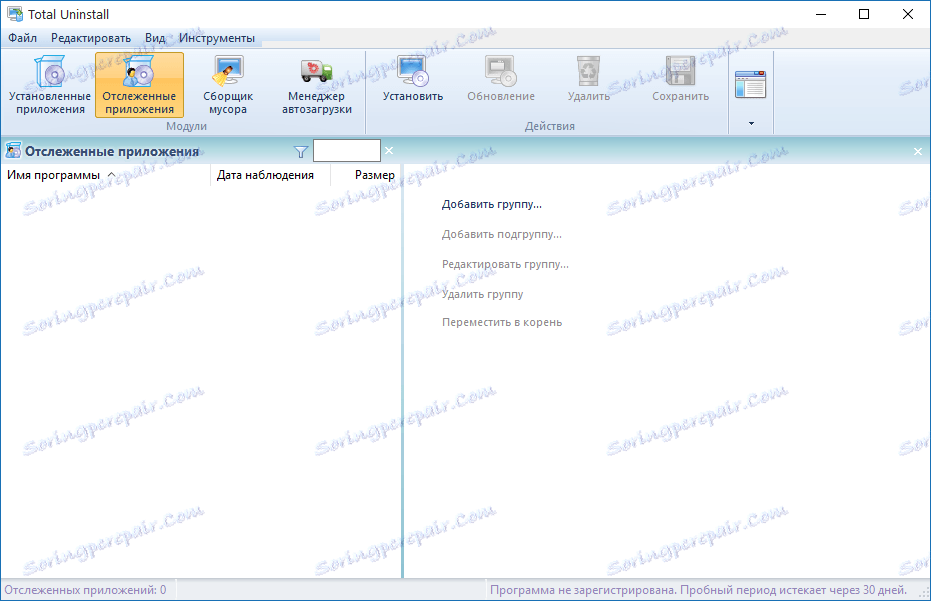Click the Обновление toolbar icon

click(x=501, y=71)
